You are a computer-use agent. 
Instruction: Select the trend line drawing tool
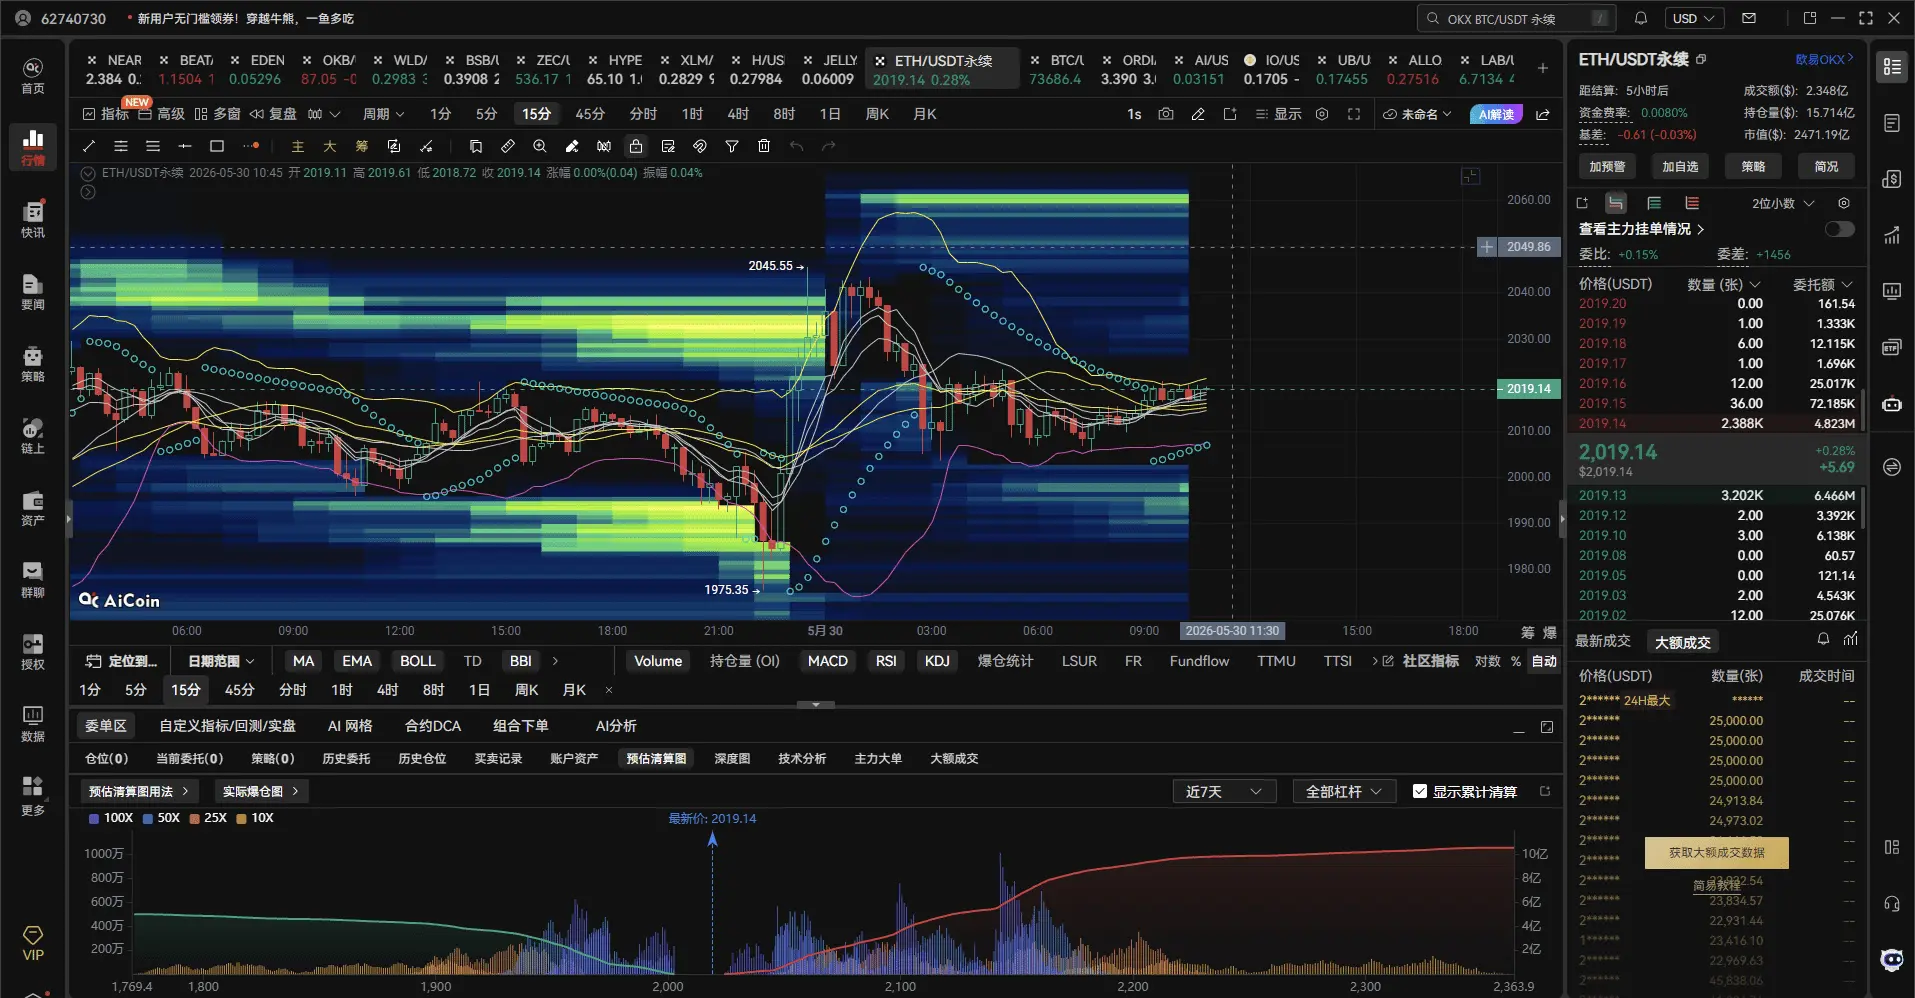coord(89,146)
